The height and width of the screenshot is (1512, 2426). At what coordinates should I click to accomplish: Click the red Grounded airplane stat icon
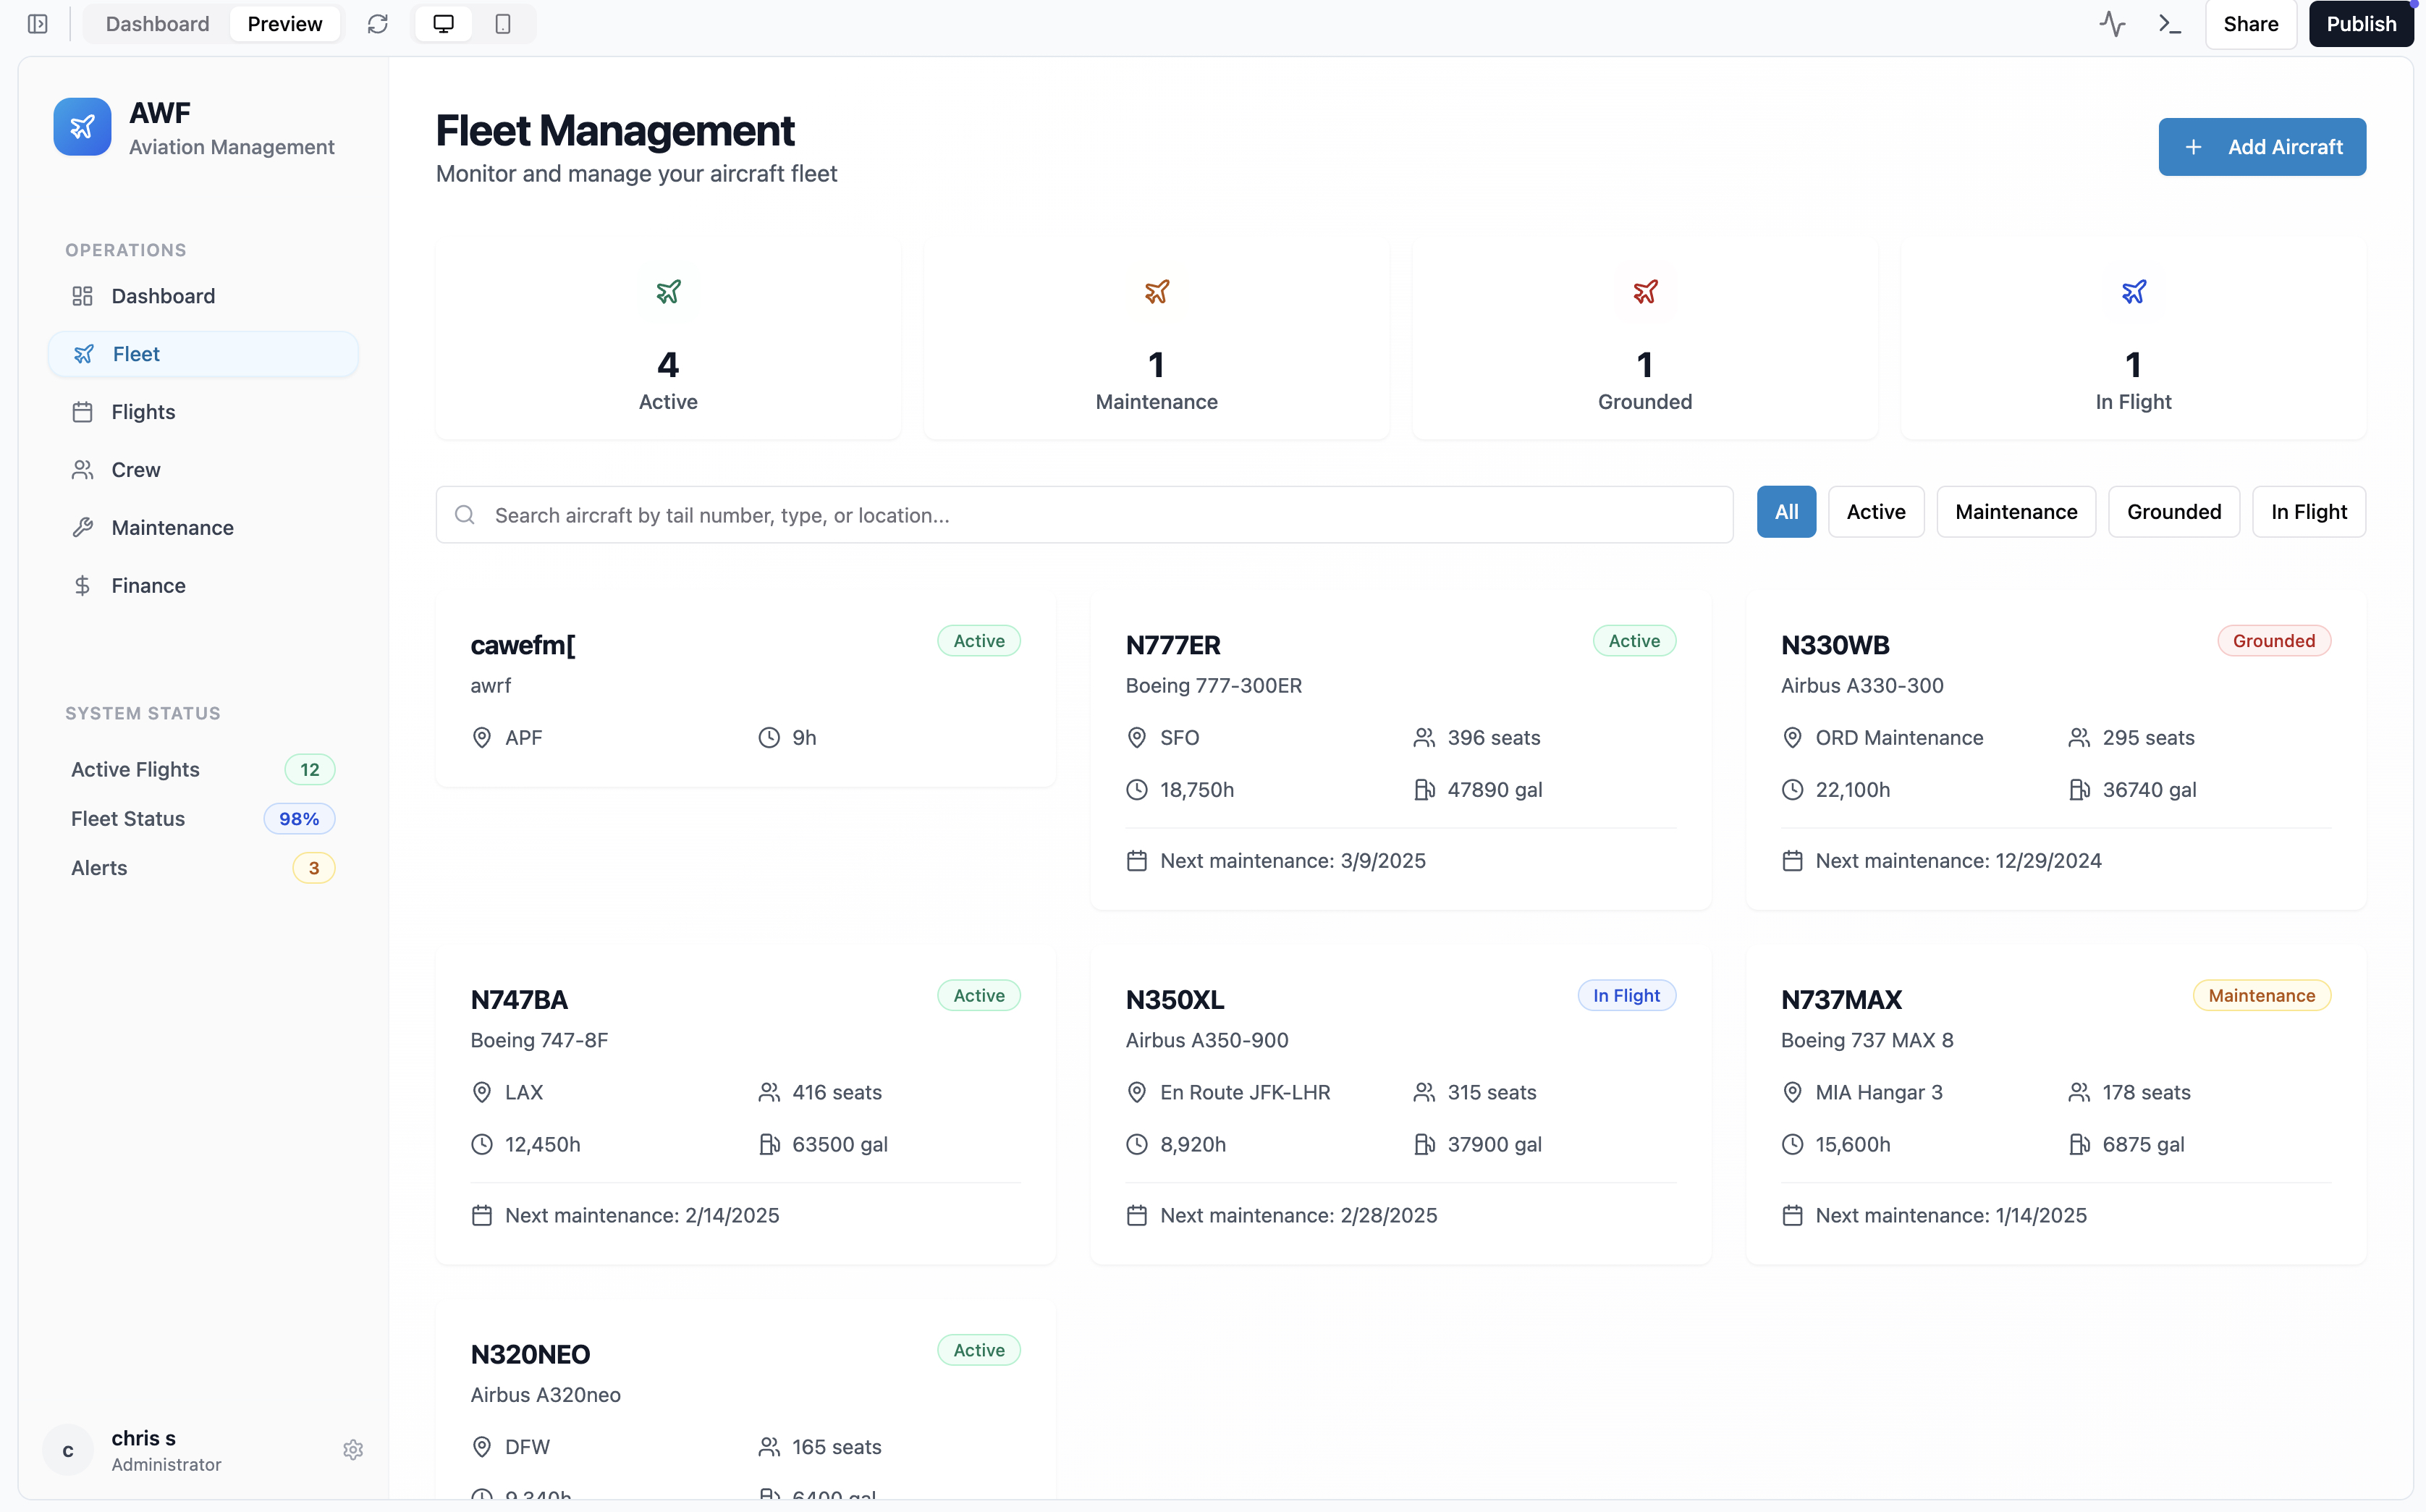1645,292
